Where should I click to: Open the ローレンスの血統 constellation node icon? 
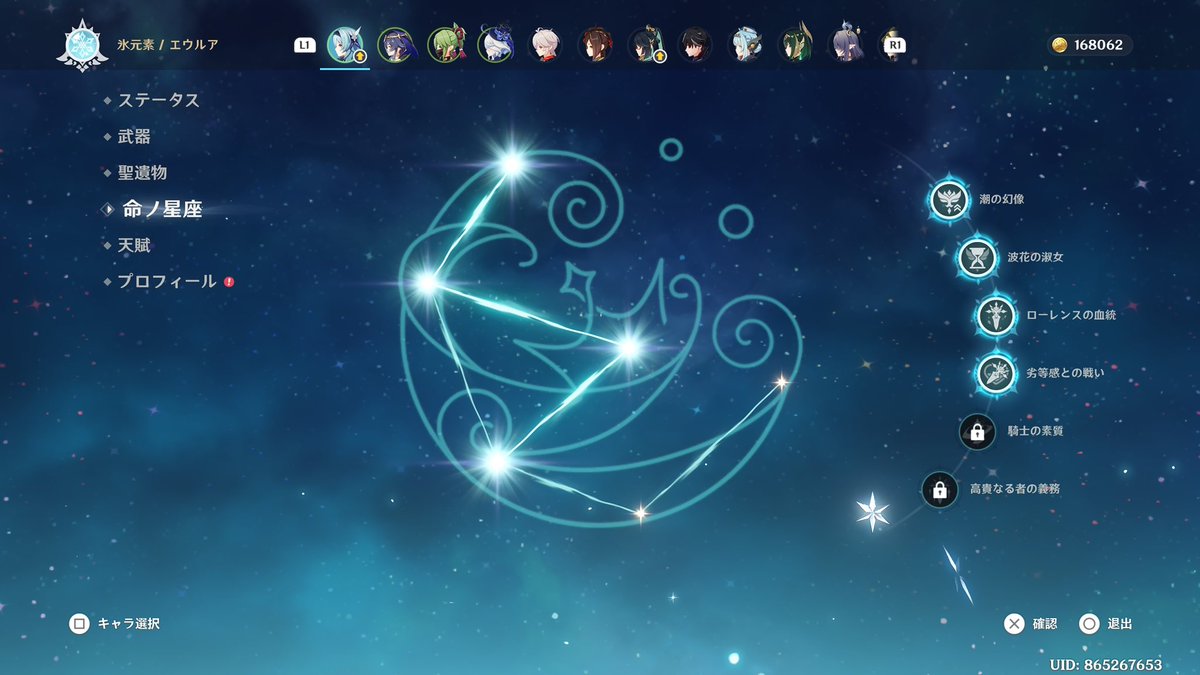996,315
